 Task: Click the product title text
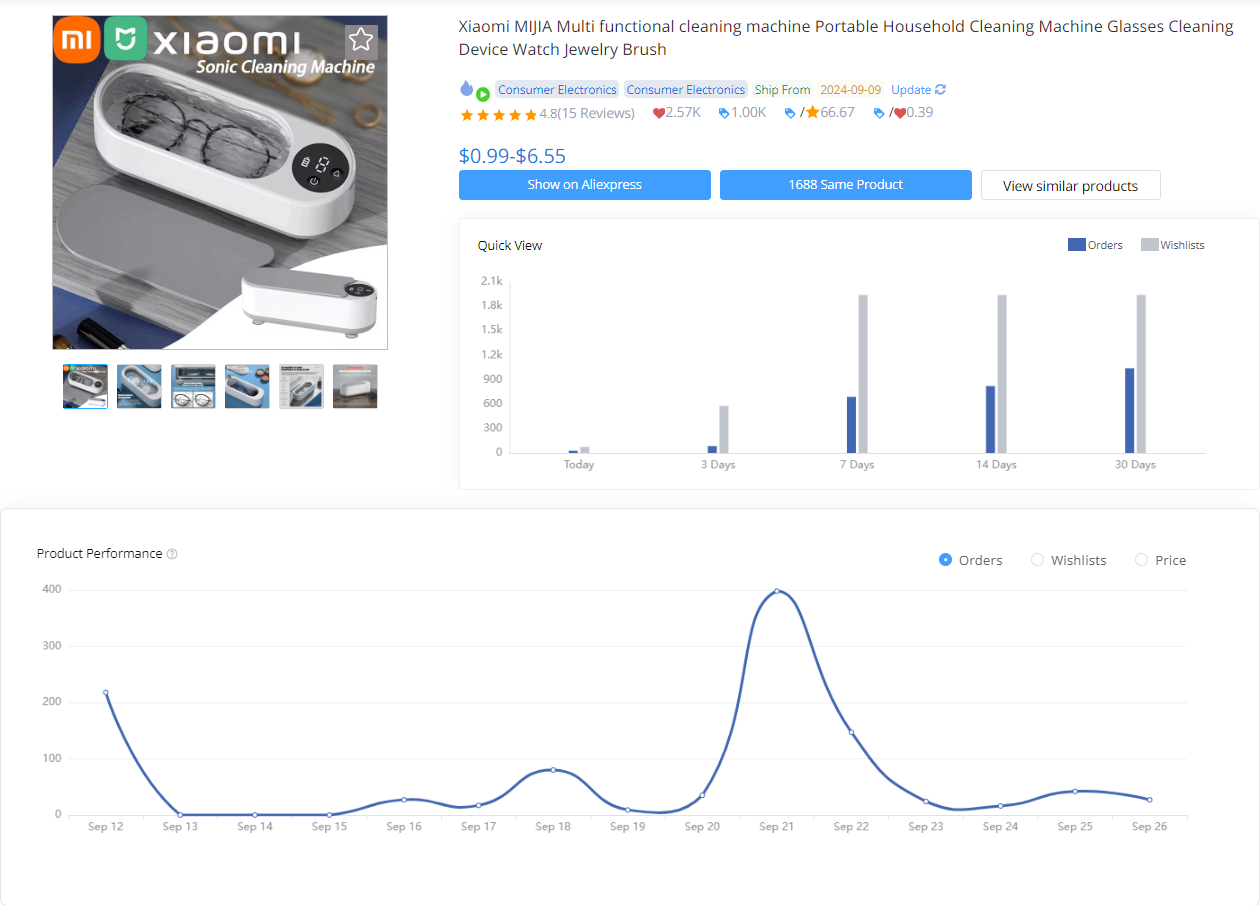click(x=846, y=38)
